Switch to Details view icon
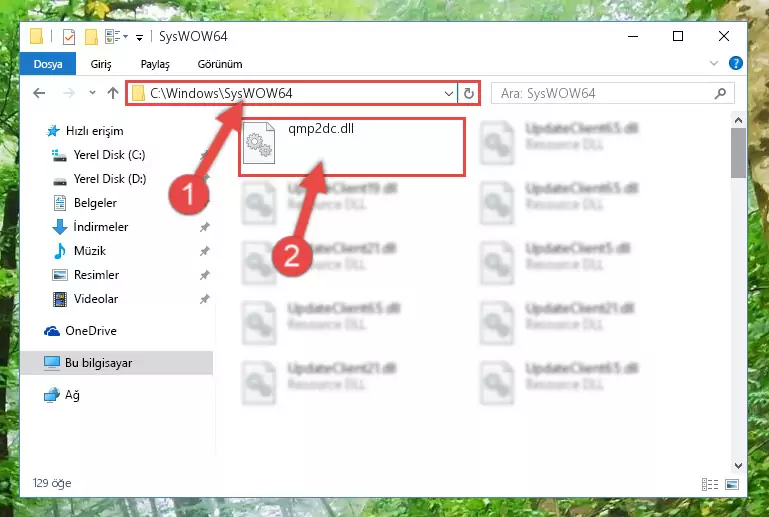 click(x=710, y=485)
